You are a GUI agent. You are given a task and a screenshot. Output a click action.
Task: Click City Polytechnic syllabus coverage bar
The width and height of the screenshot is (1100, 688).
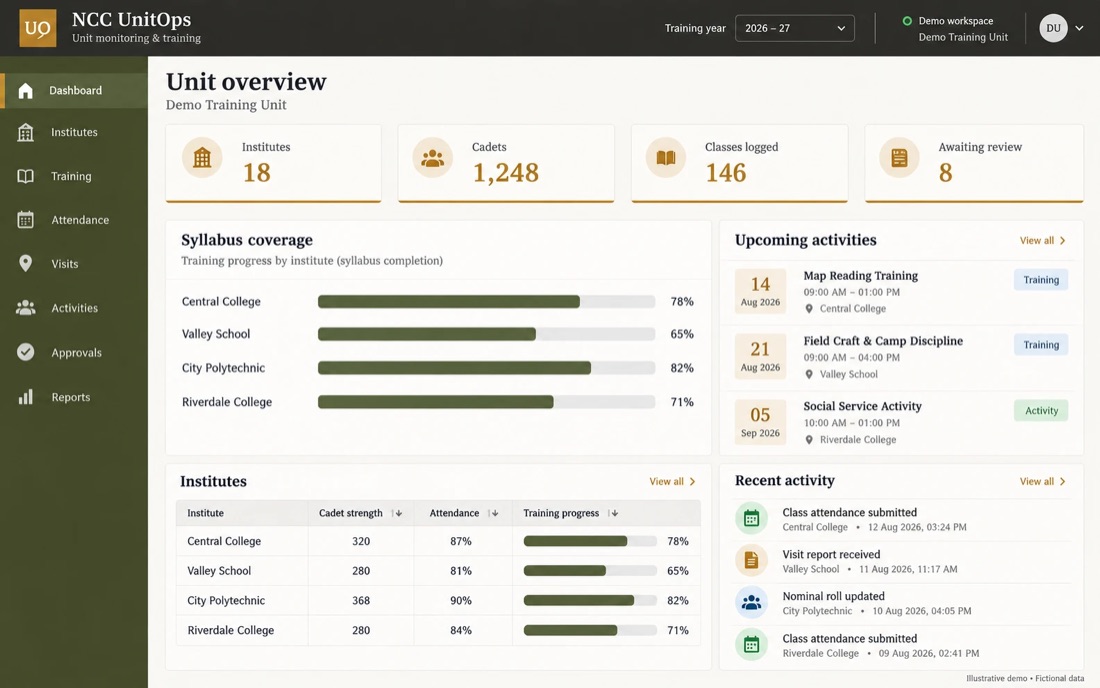(x=486, y=368)
